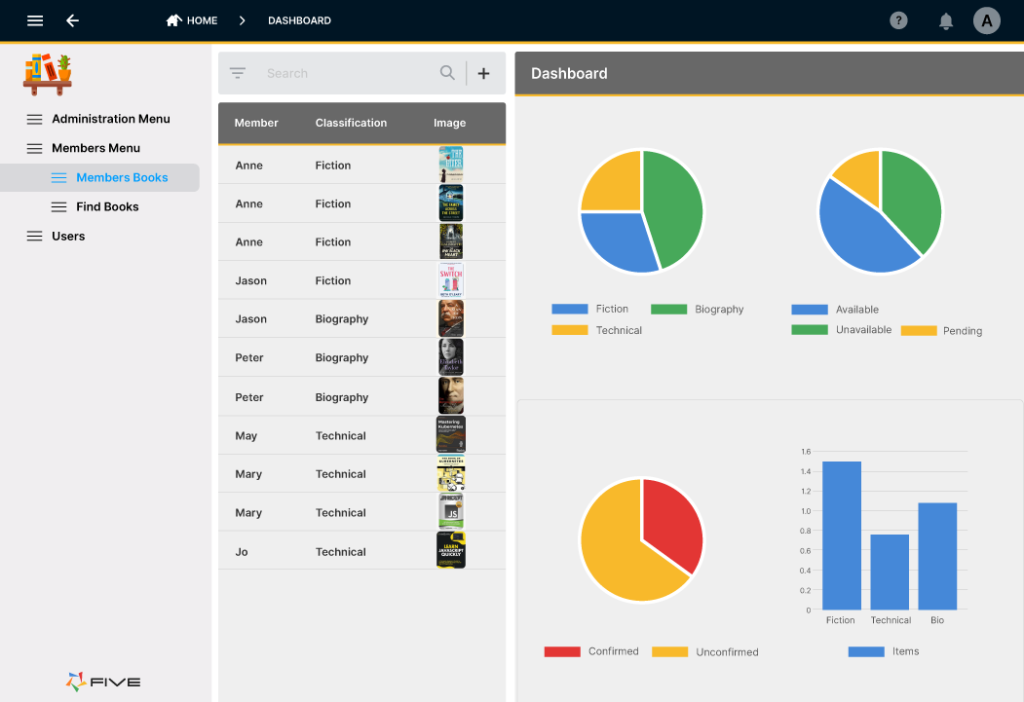Open Jo Technical JavaScript book thumbnail
This screenshot has height=702, width=1024.
(451, 550)
